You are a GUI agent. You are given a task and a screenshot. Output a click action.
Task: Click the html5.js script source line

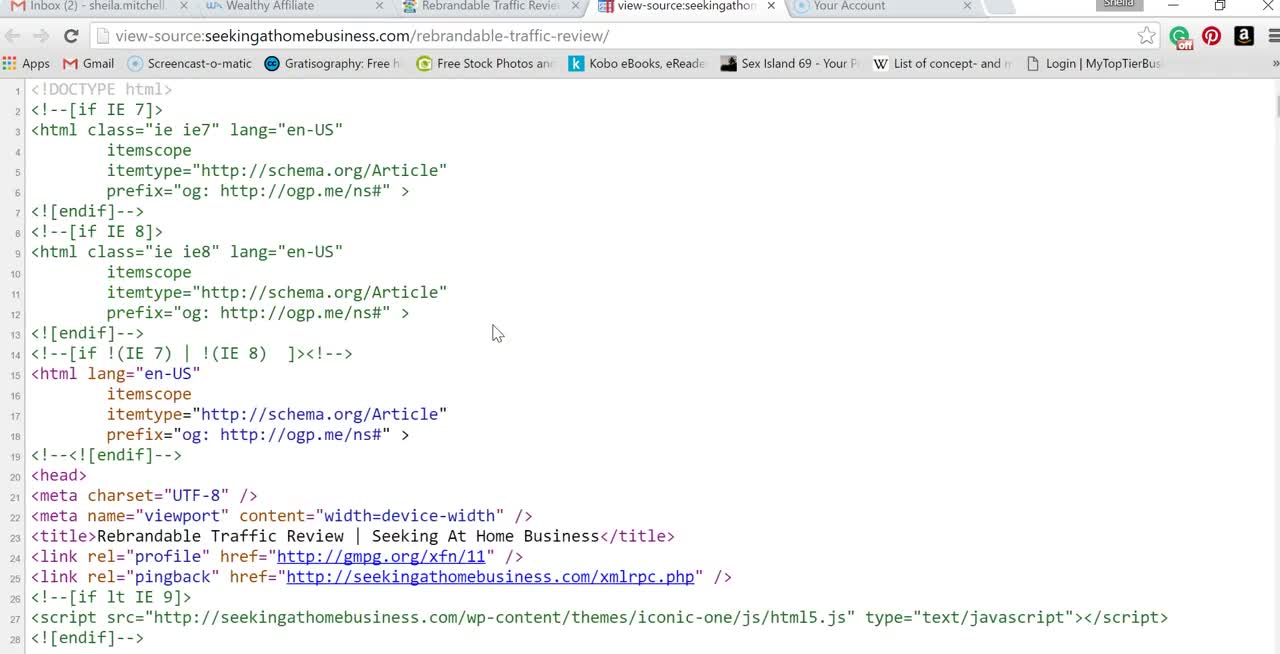click(599, 618)
